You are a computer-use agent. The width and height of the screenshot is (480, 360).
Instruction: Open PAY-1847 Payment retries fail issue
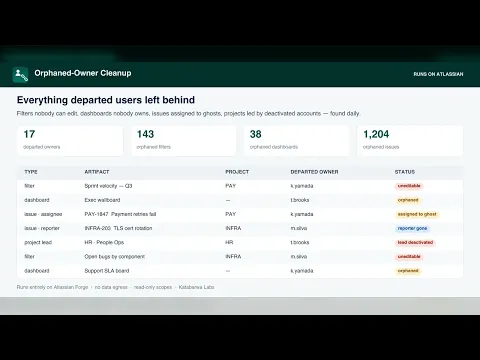click(120, 214)
